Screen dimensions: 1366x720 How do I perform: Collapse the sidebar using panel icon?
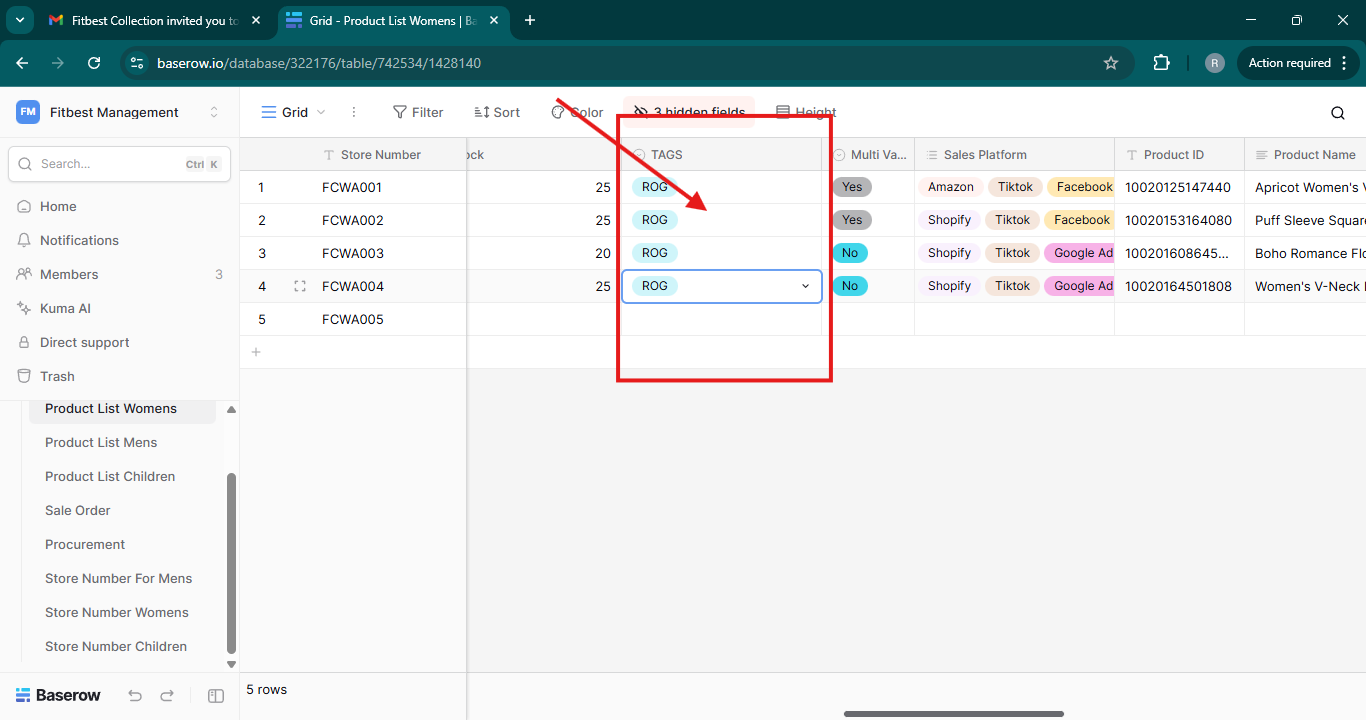pyautogui.click(x=215, y=696)
